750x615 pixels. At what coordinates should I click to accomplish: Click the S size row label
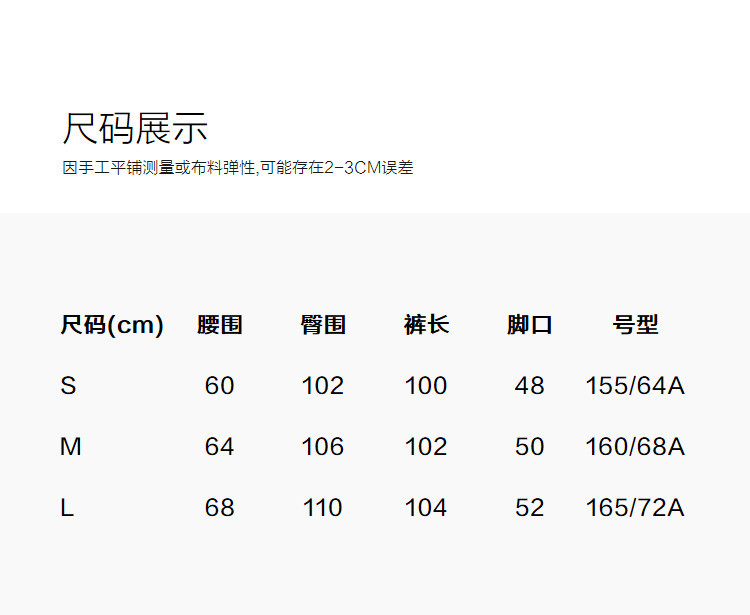point(68,386)
